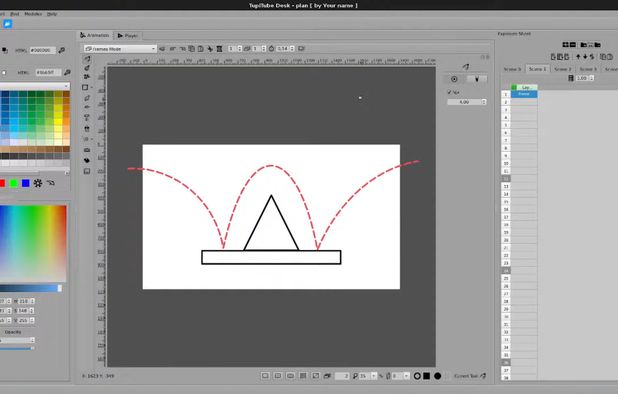Click the round target icon in tool options

[454, 79]
